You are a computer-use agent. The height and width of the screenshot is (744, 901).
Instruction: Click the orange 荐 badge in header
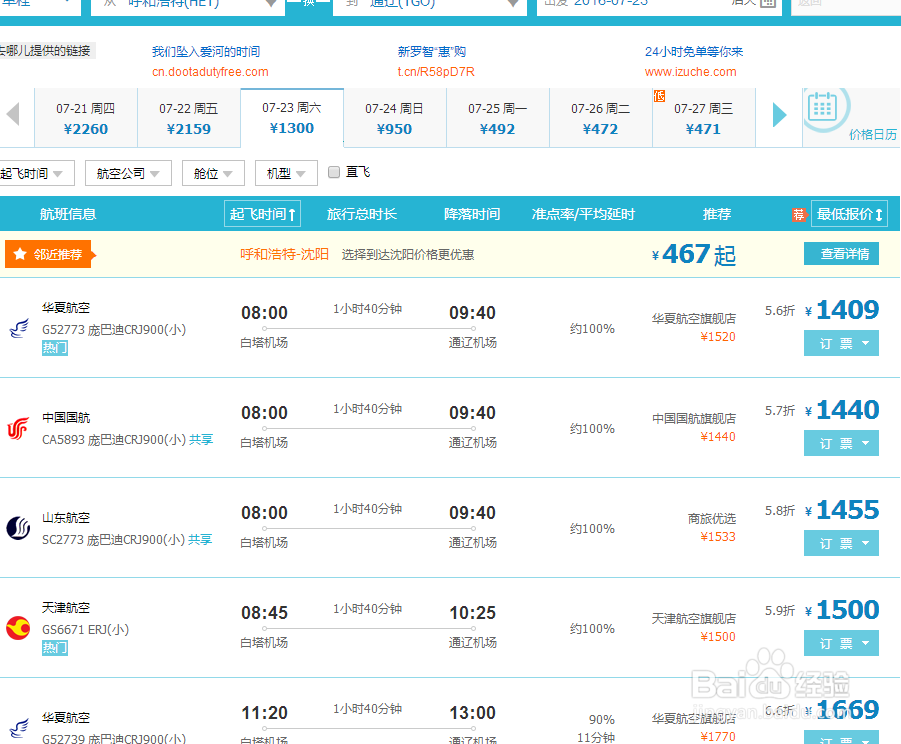[x=799, y=214]
